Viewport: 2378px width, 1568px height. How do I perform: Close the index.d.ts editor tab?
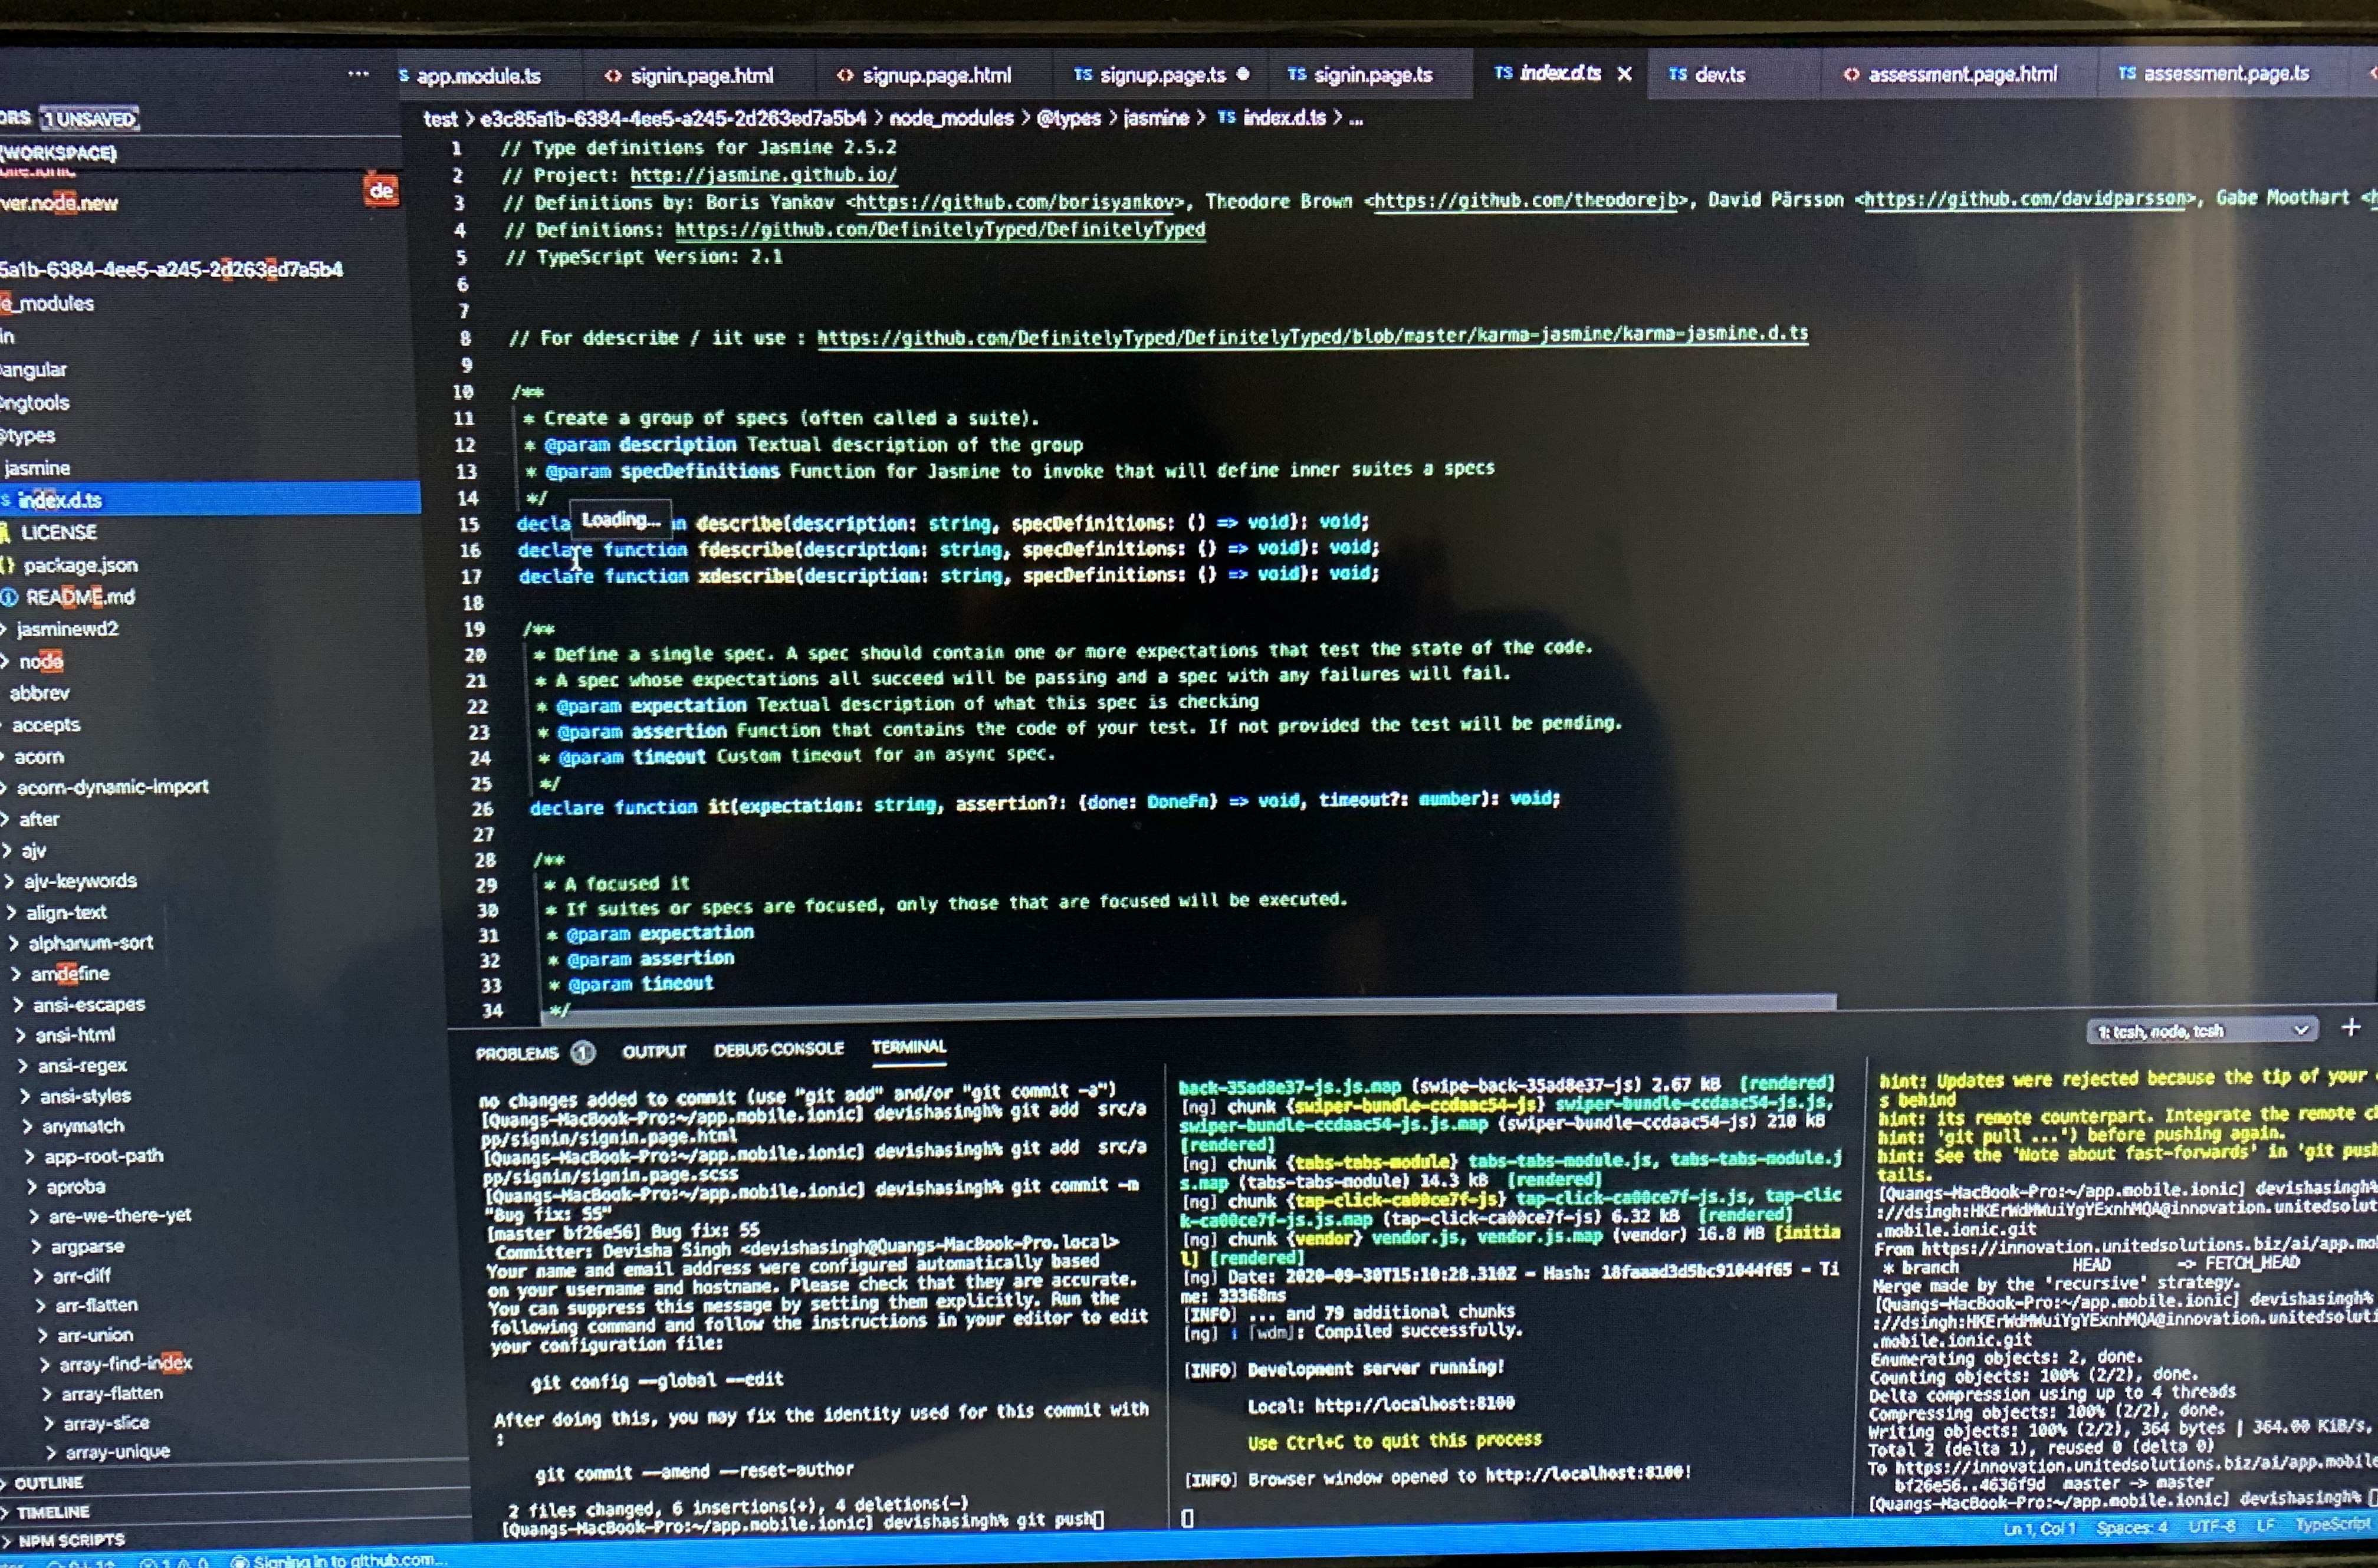(1624, 74)
